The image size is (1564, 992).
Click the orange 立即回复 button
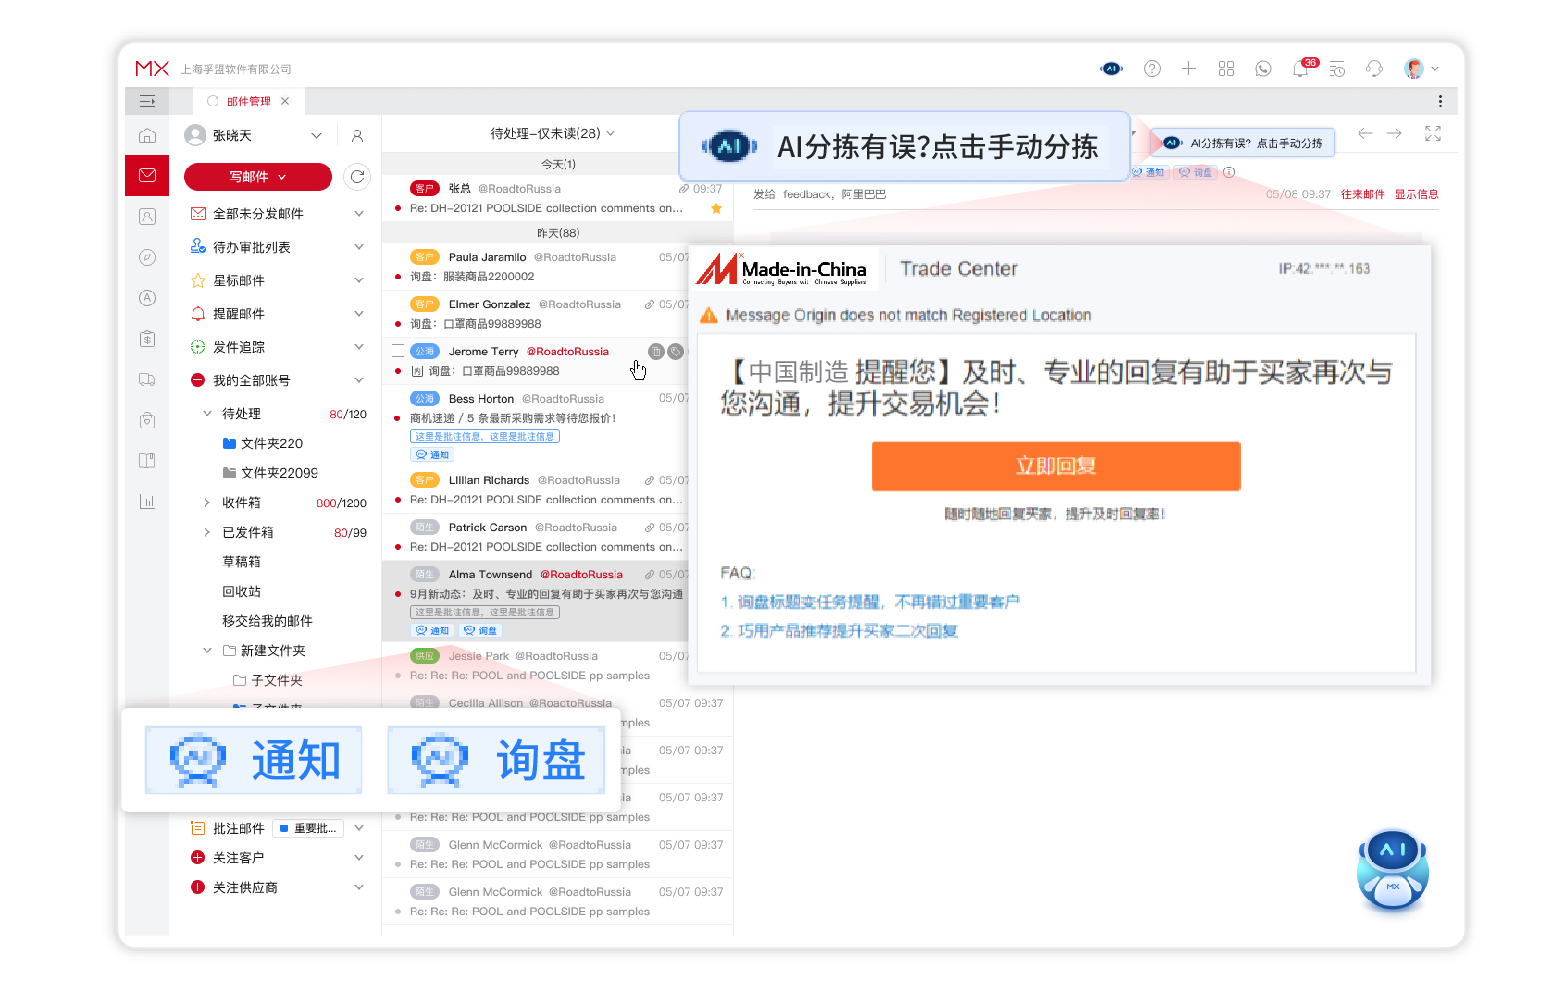[x=1056, y=466]
